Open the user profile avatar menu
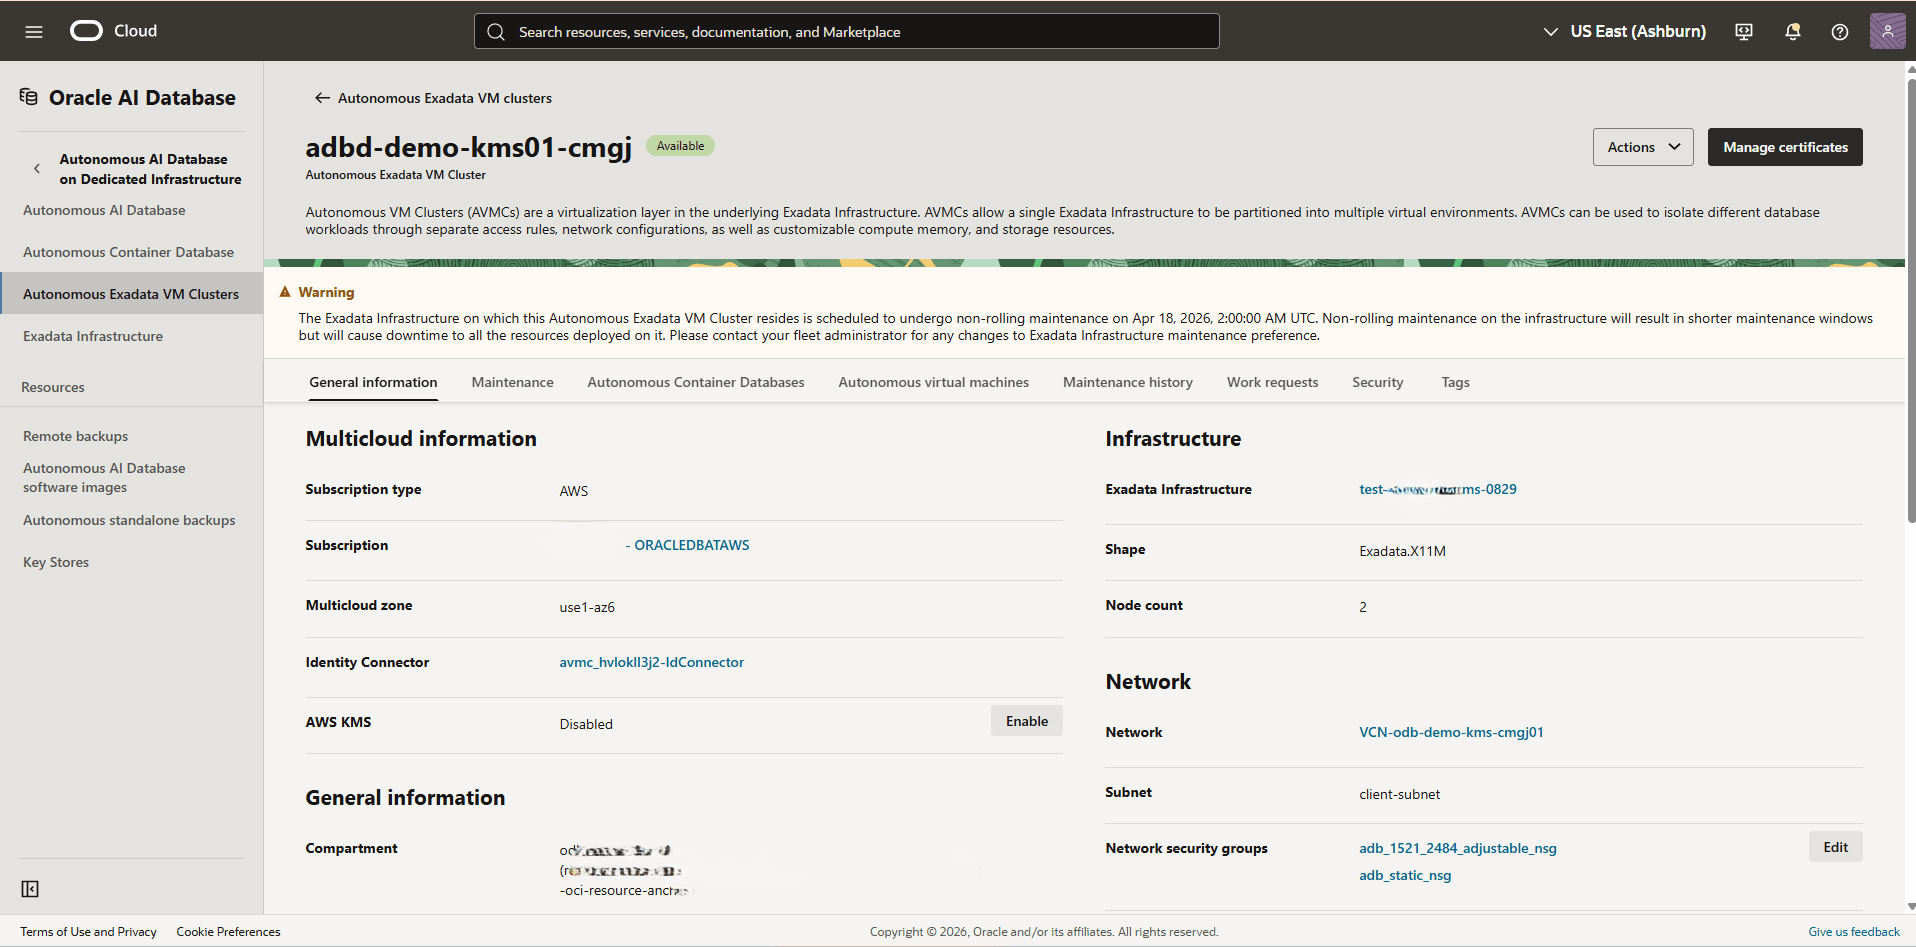Image resolution: width=1916 pixels, height=947 pixels. coord(1887,31)
